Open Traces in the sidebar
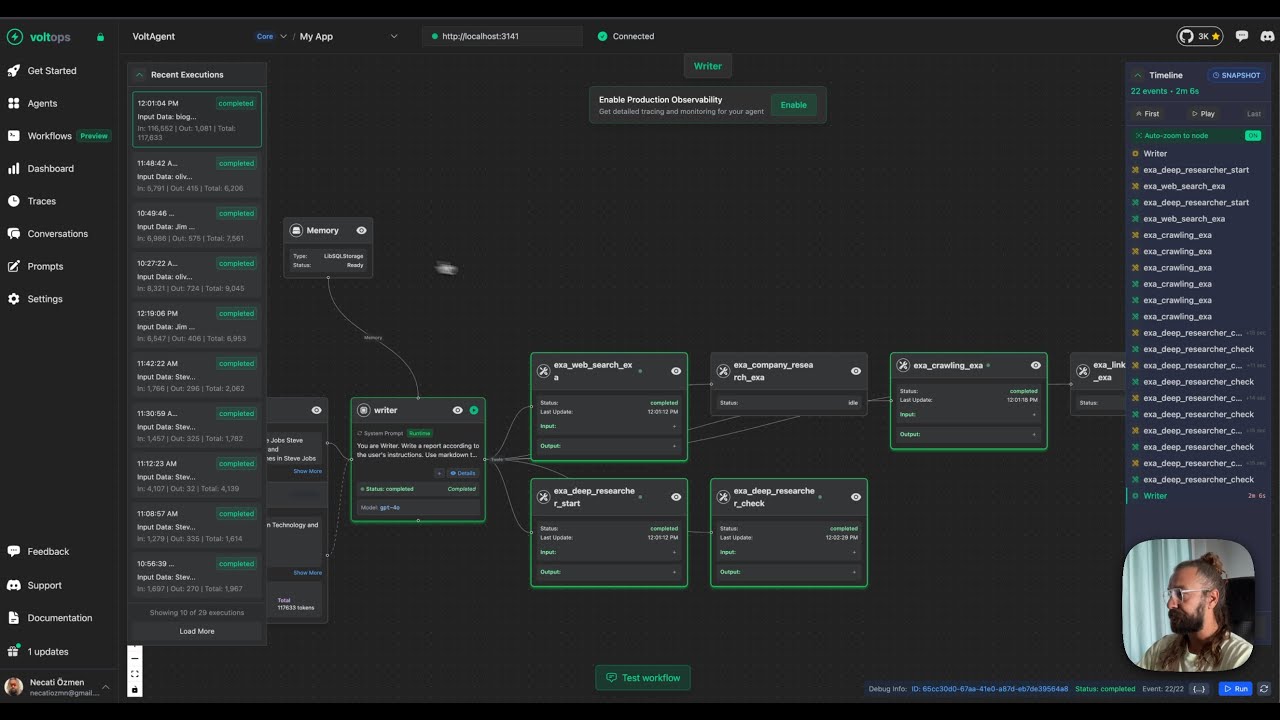Viewport: 1280px width, 720px height. pos(41,201)
